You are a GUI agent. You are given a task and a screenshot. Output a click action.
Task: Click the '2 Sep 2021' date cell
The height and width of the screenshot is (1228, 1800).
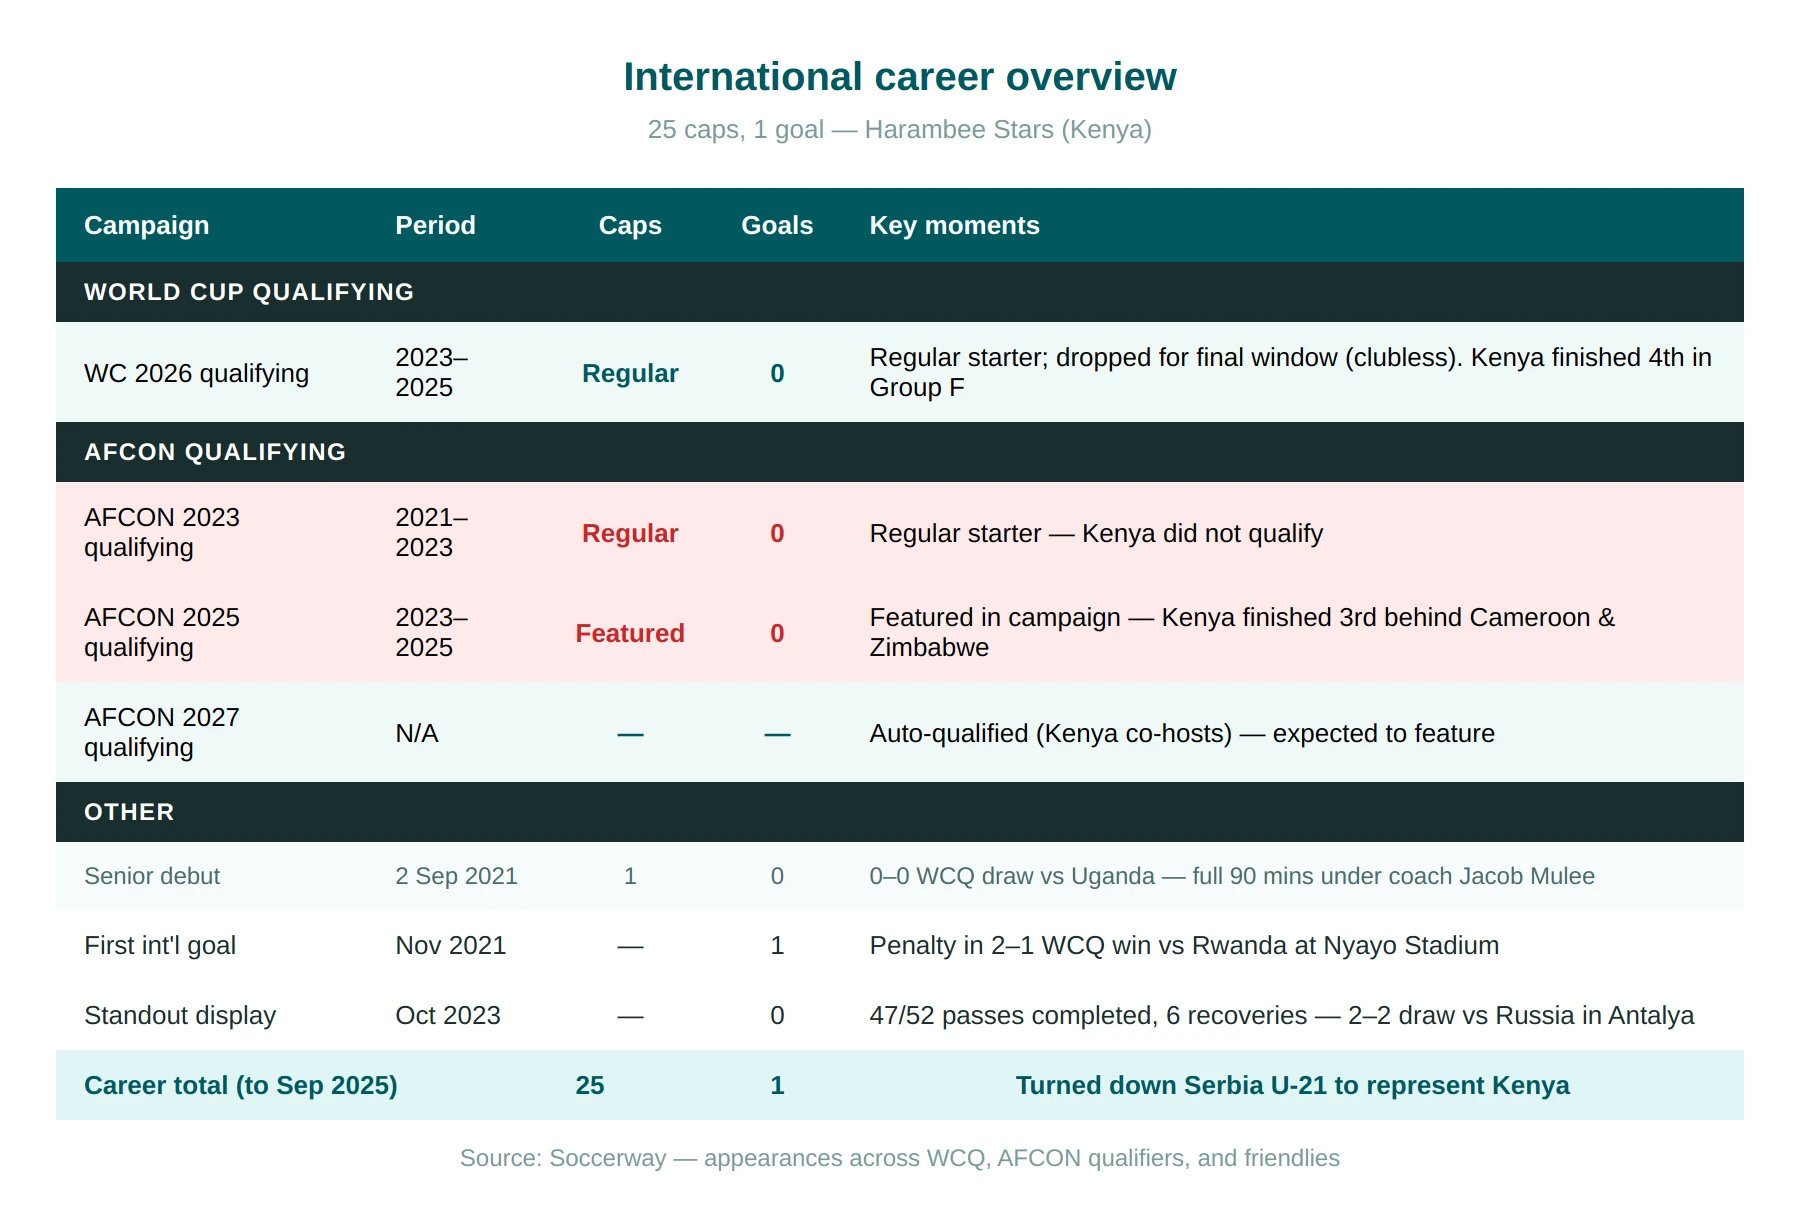(456, 876)
